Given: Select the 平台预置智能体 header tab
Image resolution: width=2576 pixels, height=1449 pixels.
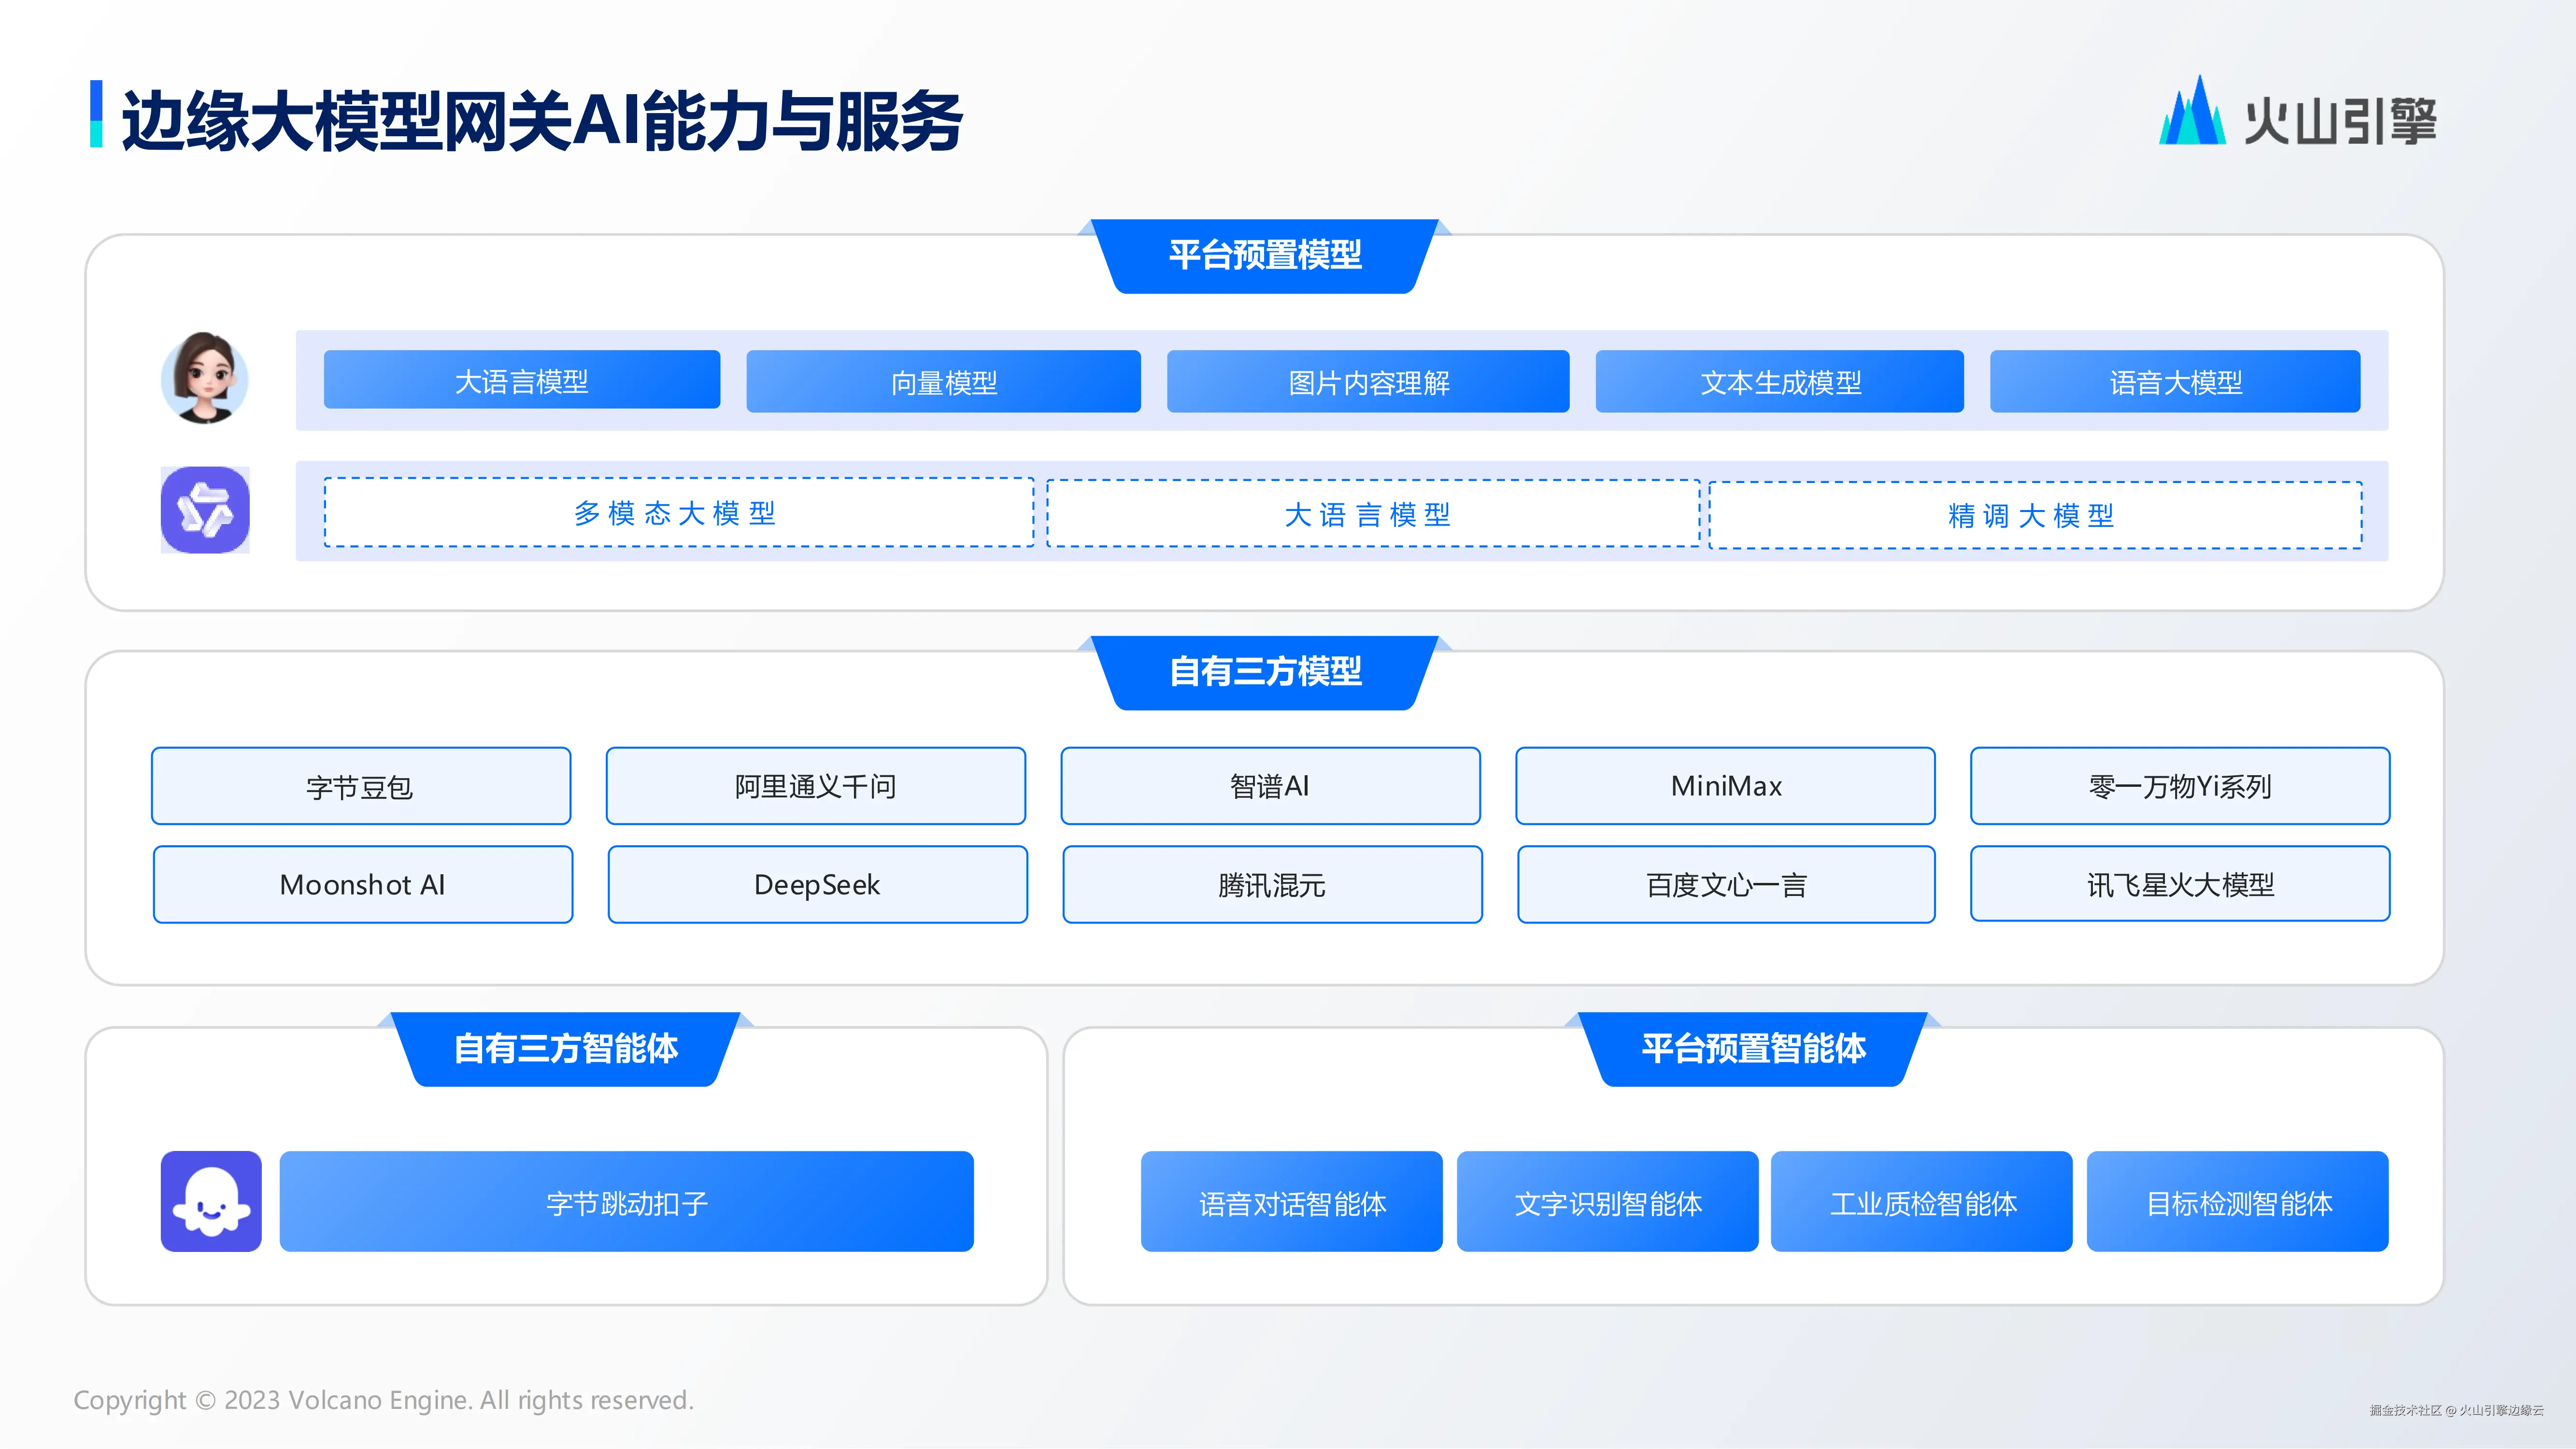Looking at the screenshot, I should coord(1753,1049).
